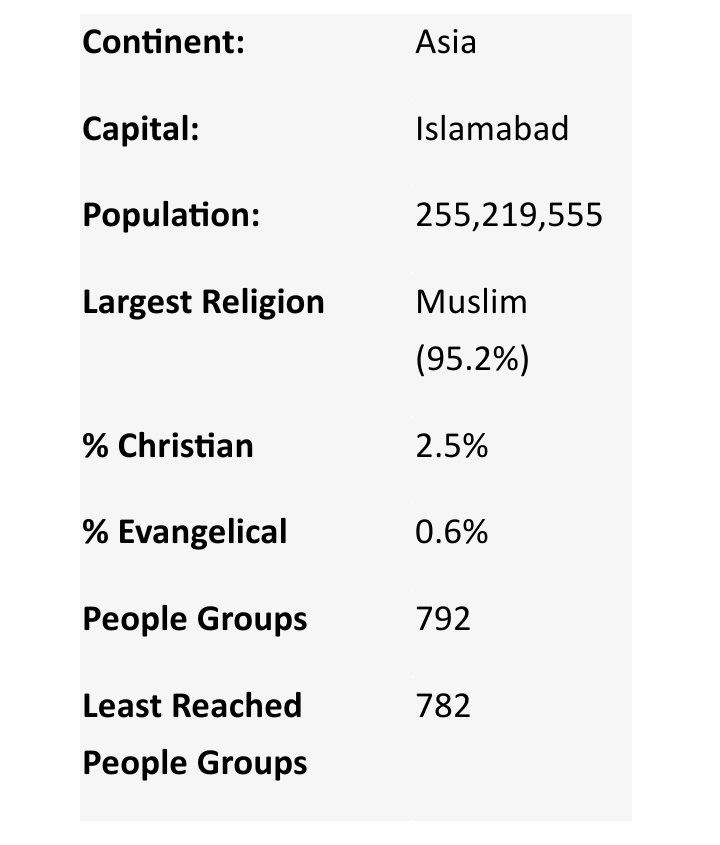Select the 0.6% Evangelical value
Screen dimensions: 720x845
(x=452, y=532)
